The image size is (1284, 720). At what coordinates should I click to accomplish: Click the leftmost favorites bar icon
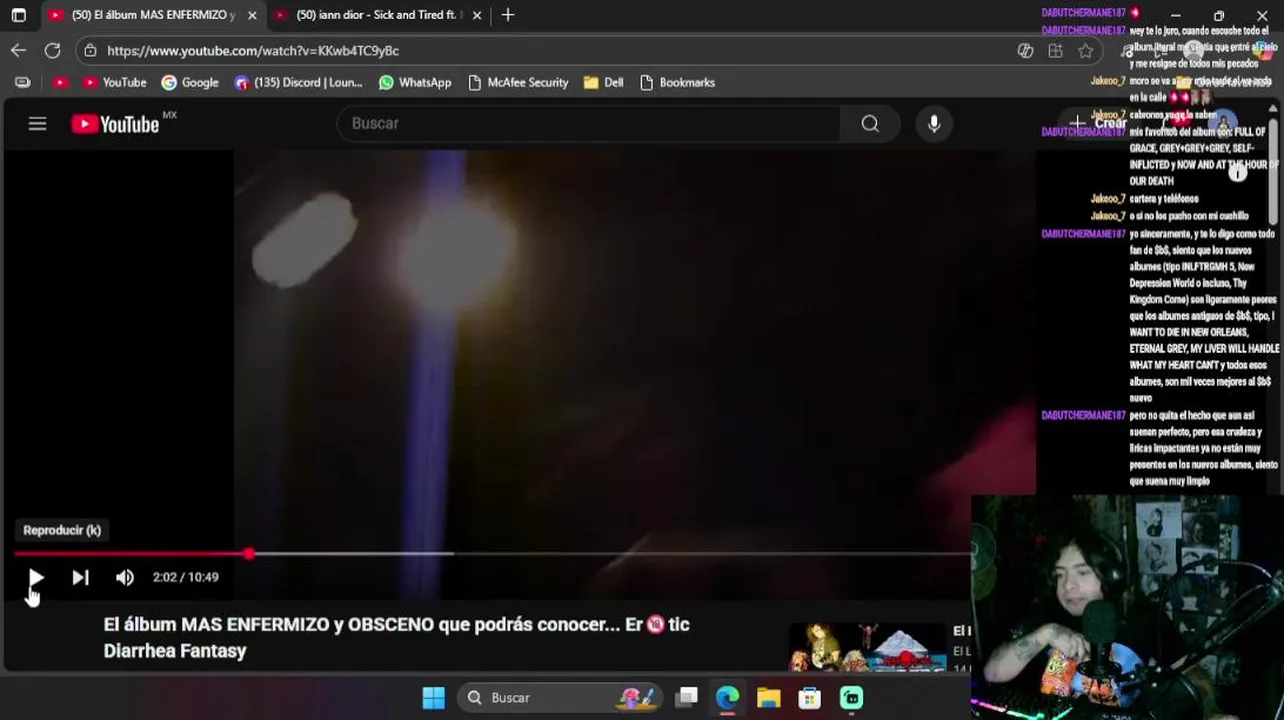coord(23,82)
